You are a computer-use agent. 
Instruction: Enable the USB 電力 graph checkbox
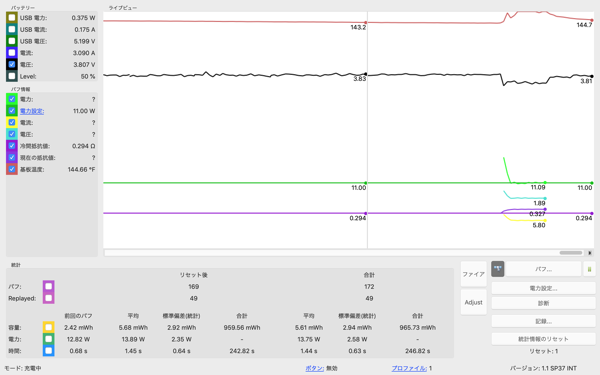tap(12, 18)
